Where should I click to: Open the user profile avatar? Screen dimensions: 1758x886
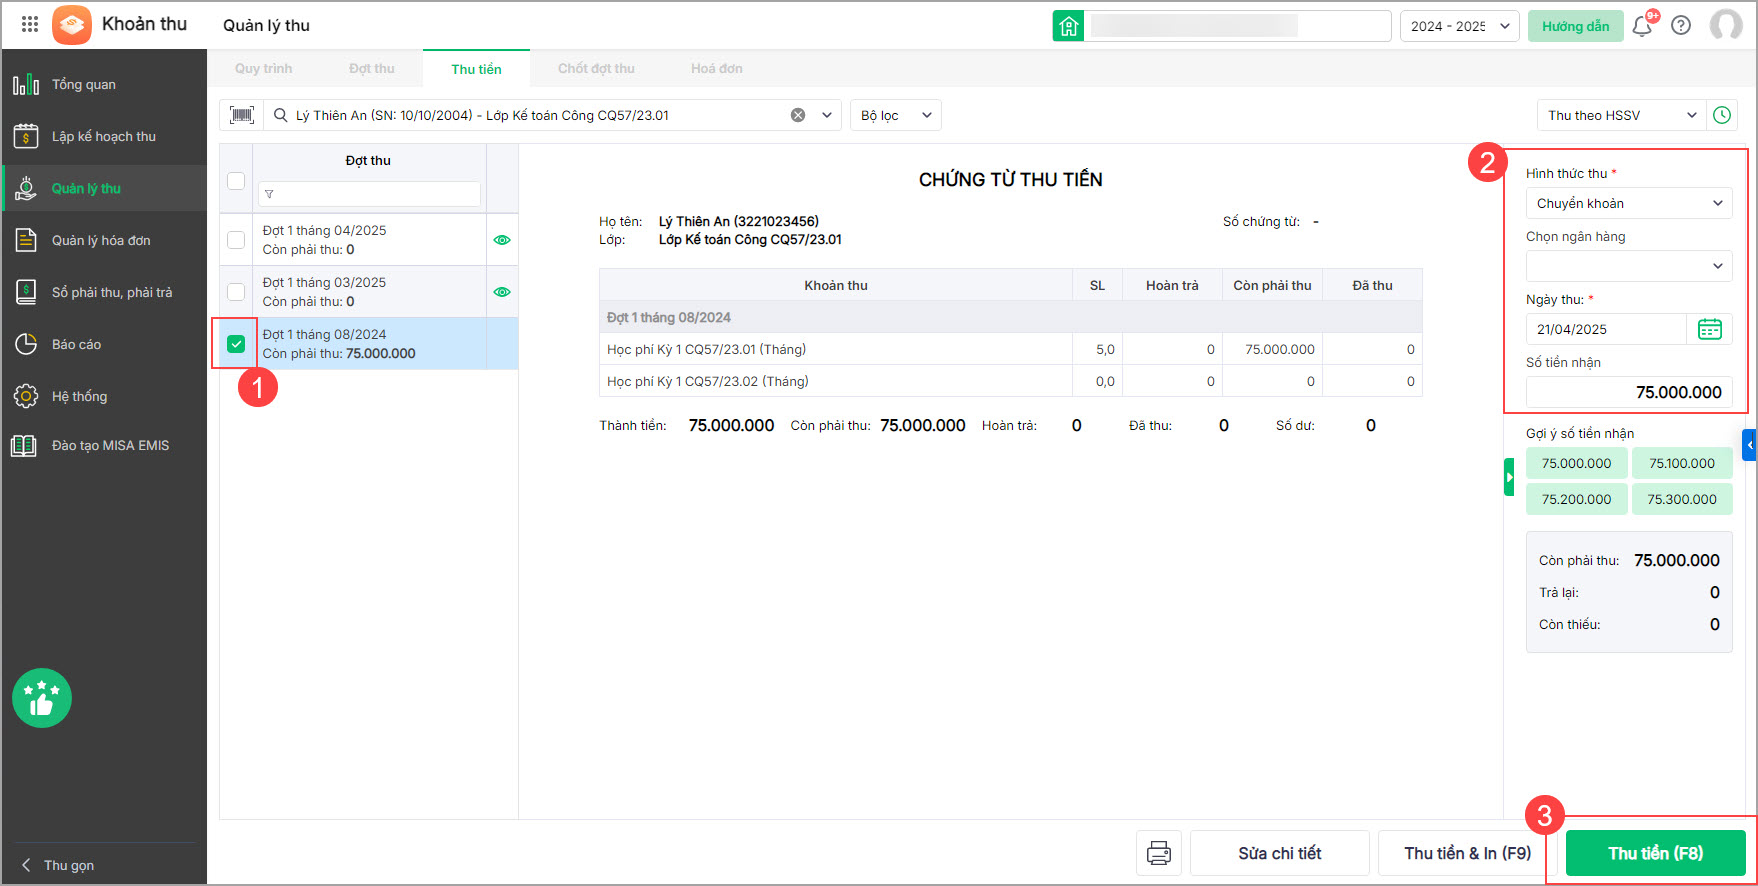pos(1726,26)
